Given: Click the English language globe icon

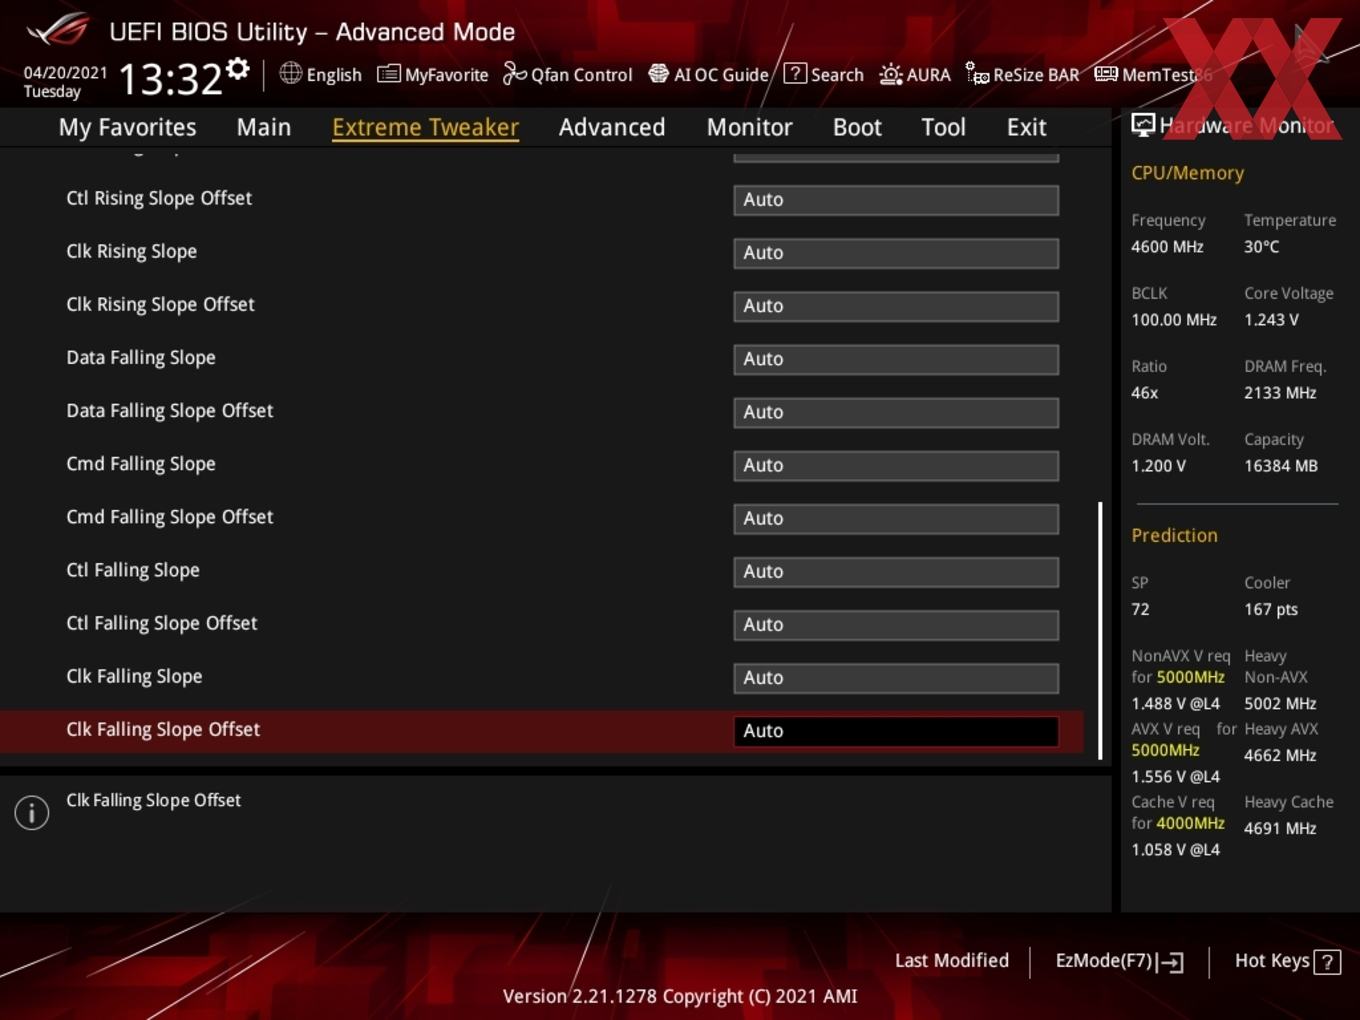Looking at the screenshot, I should 290,73.
